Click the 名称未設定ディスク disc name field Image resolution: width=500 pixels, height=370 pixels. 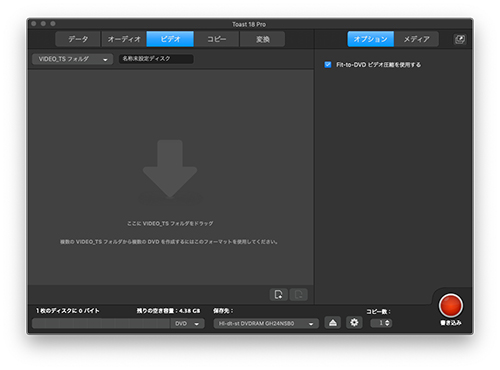(156, 59)
